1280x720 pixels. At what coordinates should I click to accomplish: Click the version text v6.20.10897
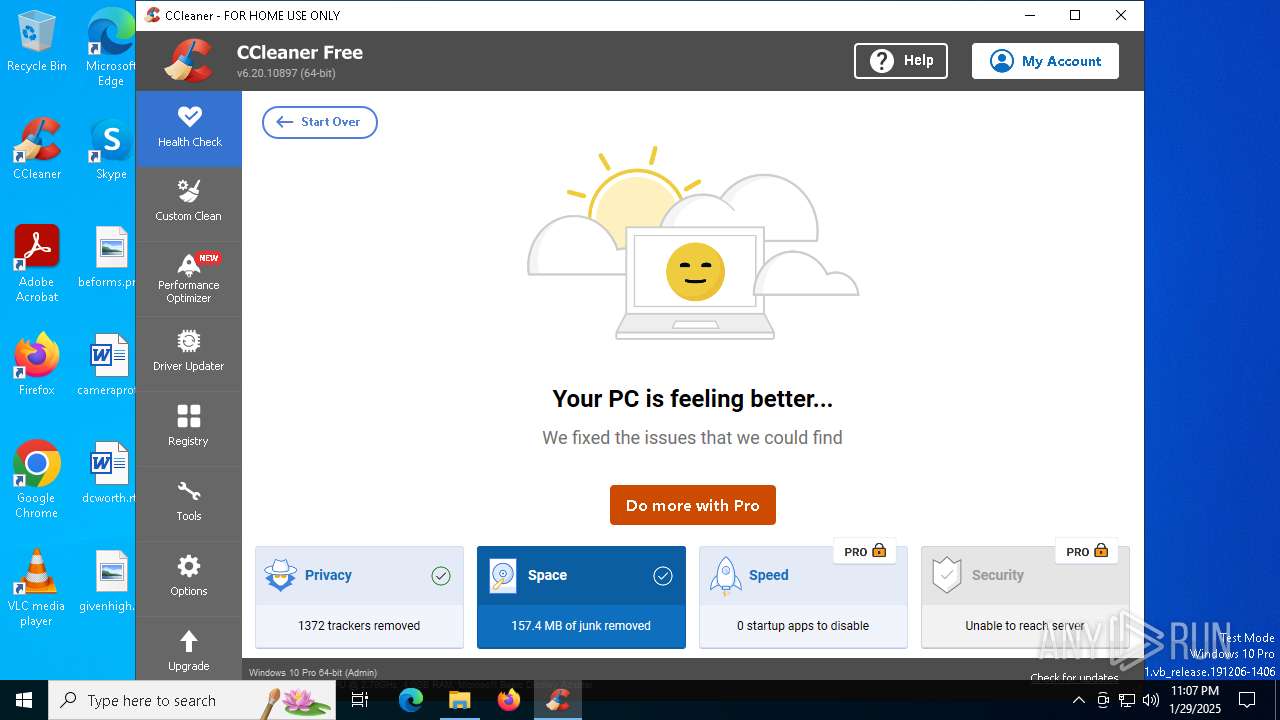pyautogui.click(x=286, y=74)
